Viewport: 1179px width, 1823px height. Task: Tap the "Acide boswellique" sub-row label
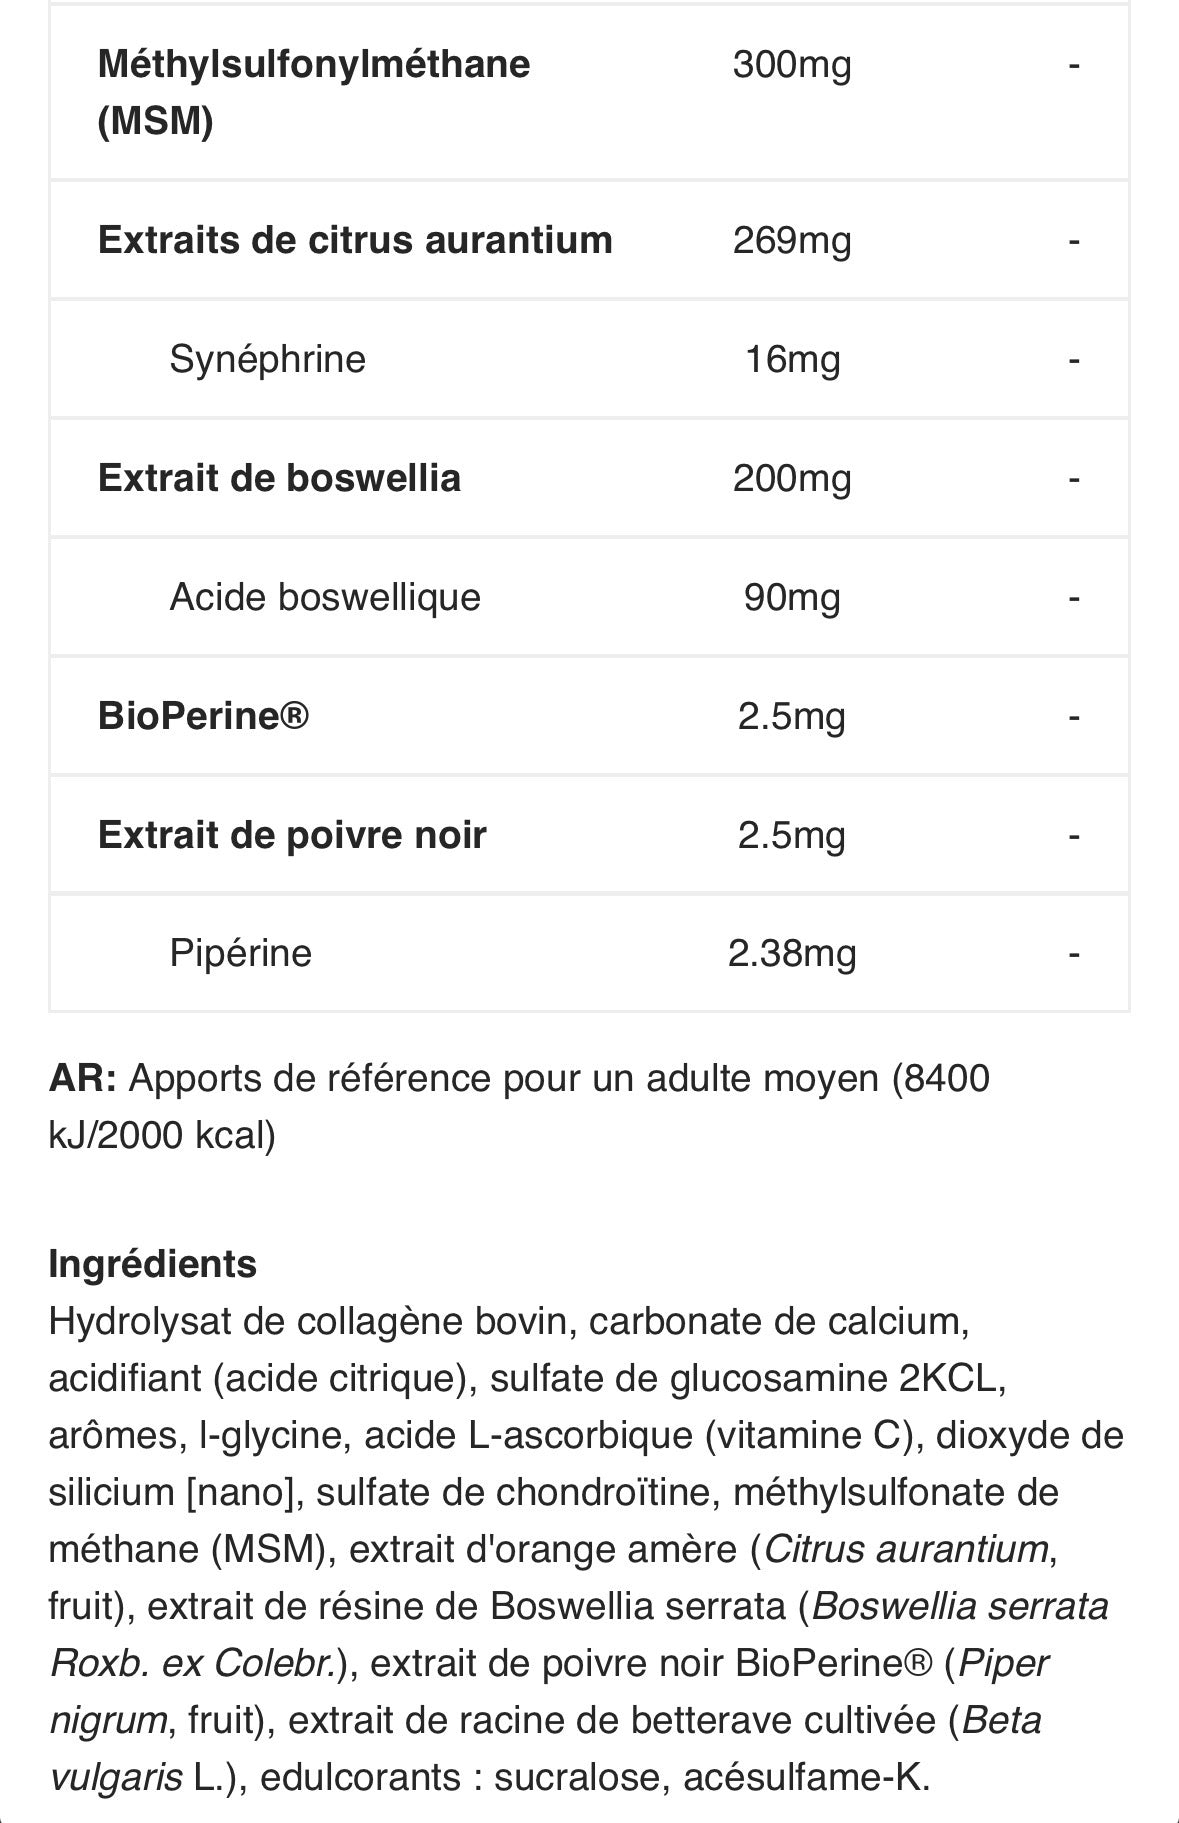pyautogui.click(x=325, y=597)
